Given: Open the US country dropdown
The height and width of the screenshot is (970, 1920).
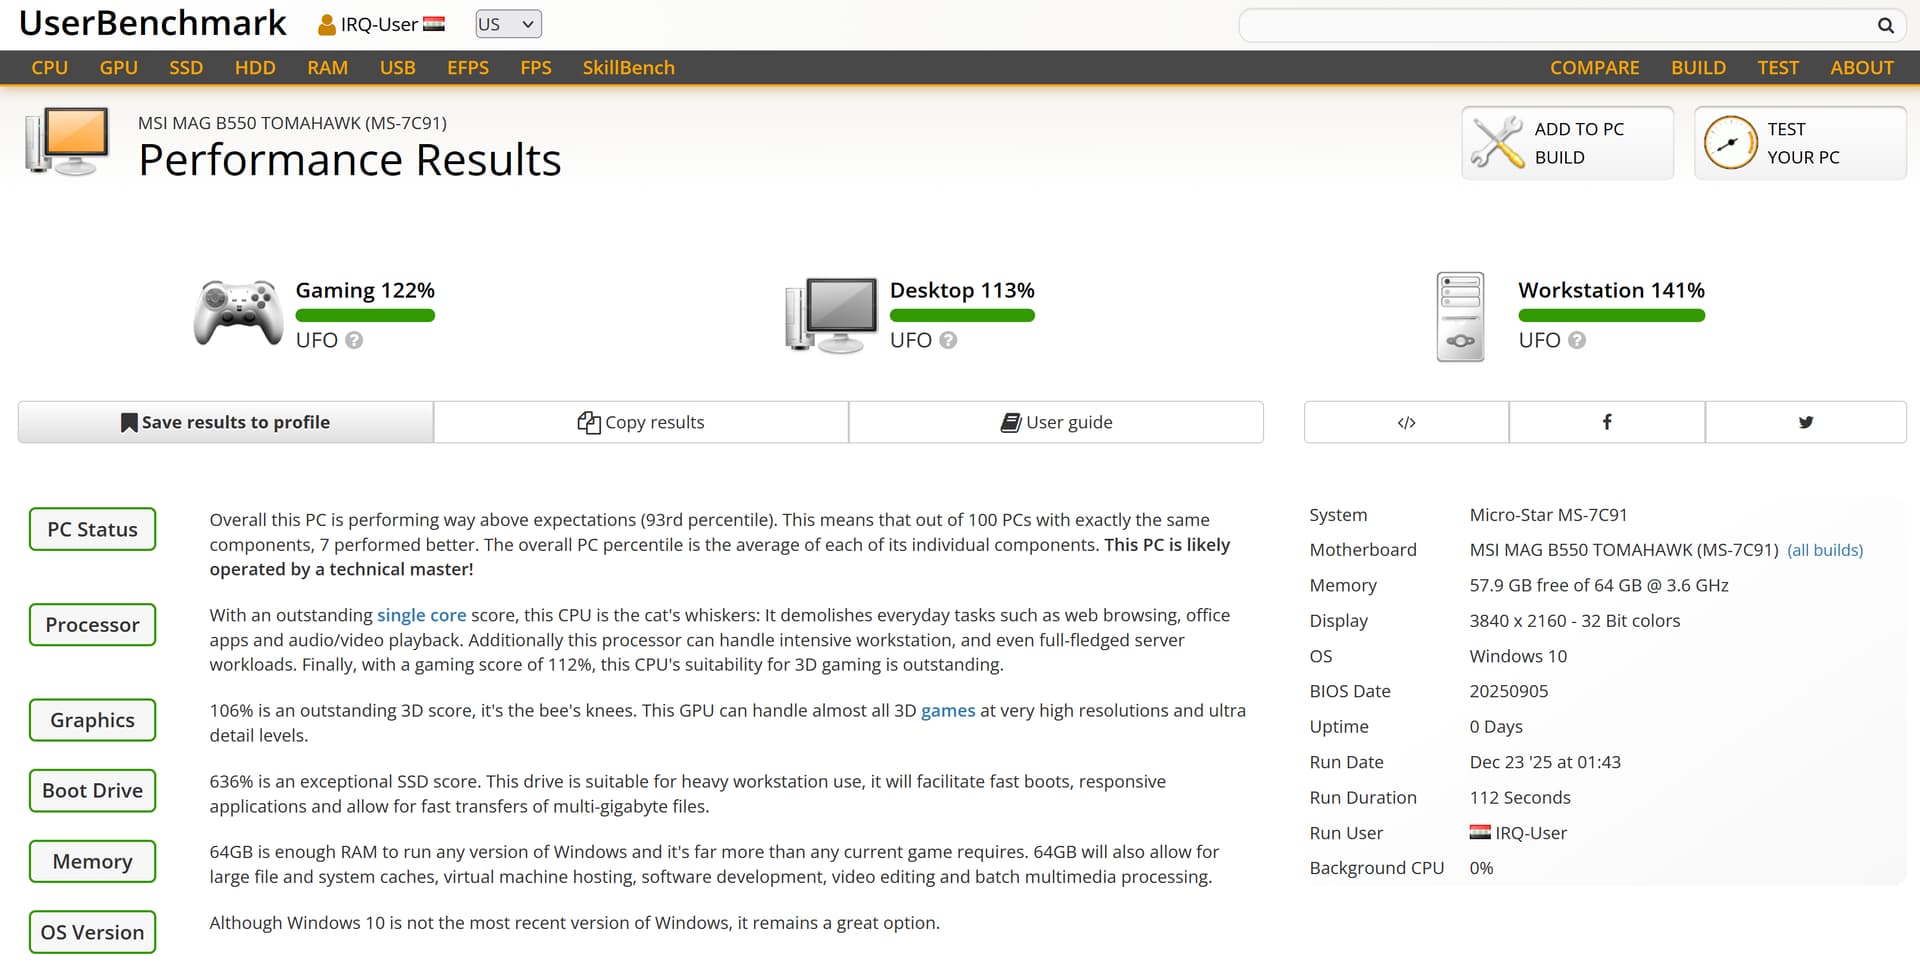Looking at the screenshot, I should [x=508, y=24].
